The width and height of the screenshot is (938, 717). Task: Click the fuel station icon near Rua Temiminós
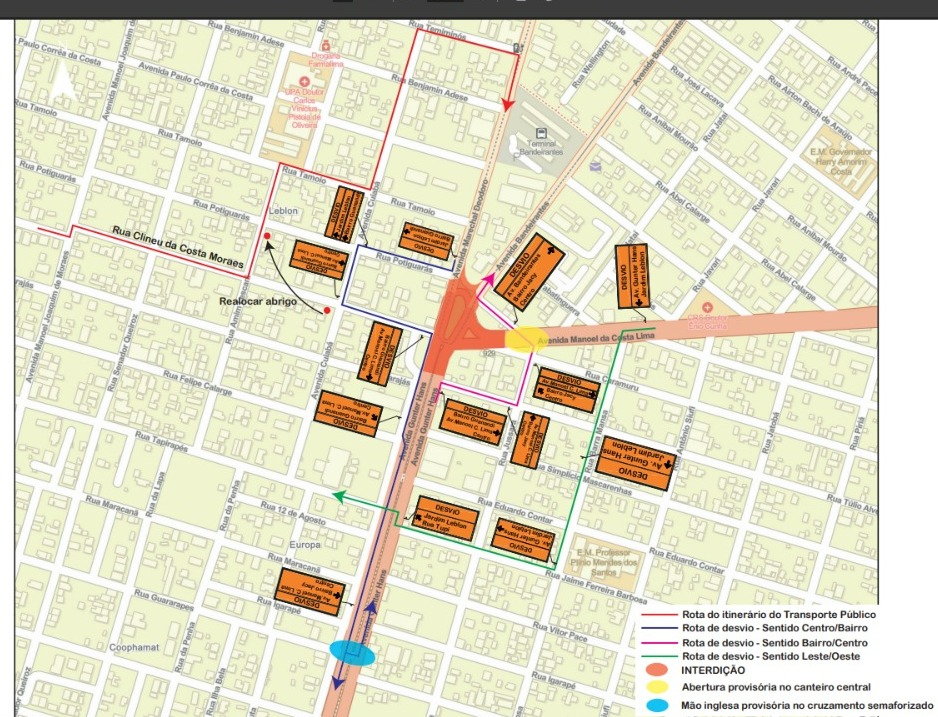tap(517, 47)
